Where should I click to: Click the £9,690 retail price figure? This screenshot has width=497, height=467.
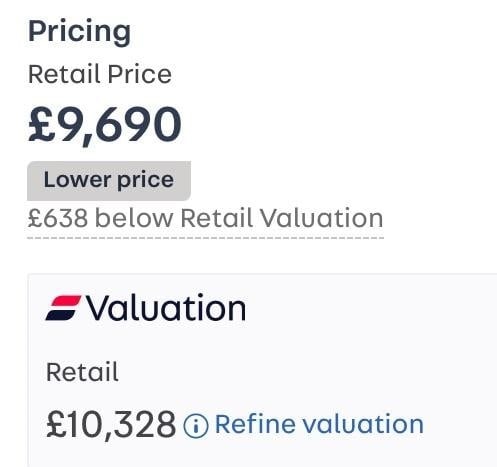(x=105, y=125)
